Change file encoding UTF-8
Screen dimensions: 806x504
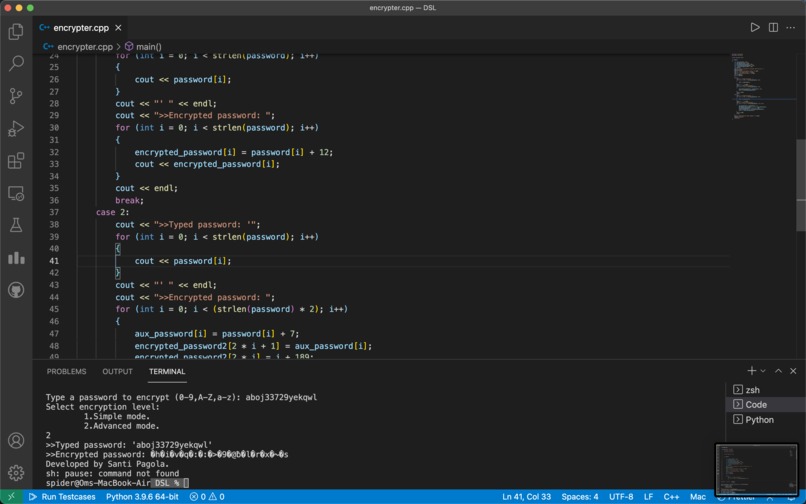click(x=621, y=497)
